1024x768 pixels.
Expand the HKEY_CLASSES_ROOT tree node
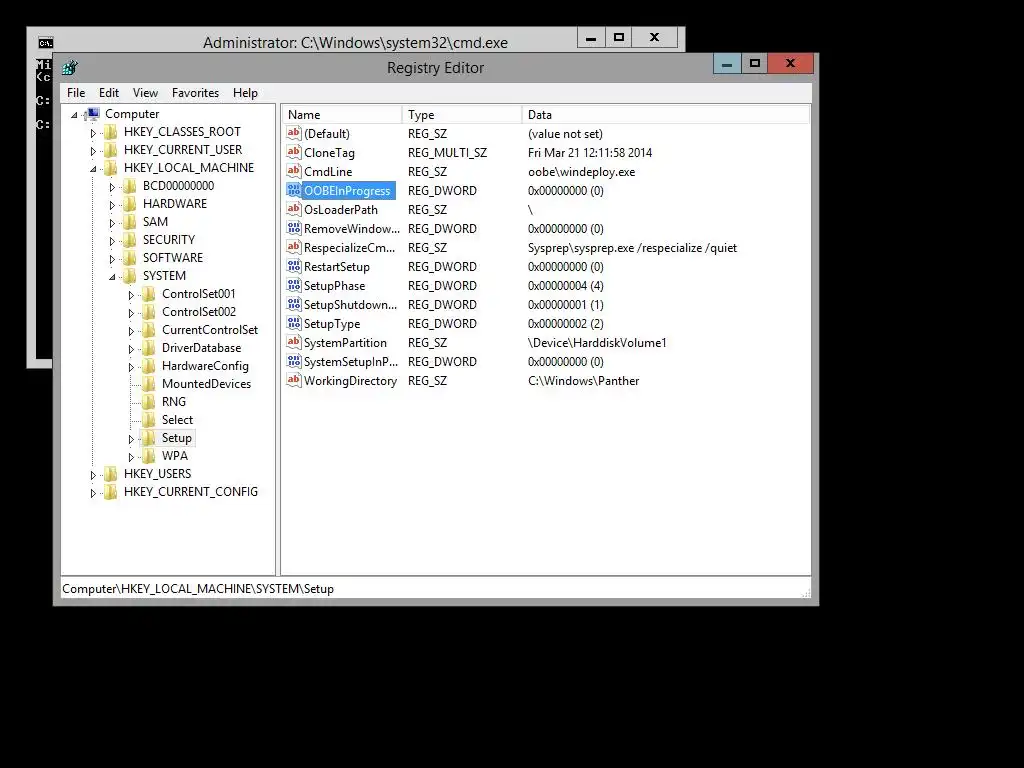click(93, 133)
